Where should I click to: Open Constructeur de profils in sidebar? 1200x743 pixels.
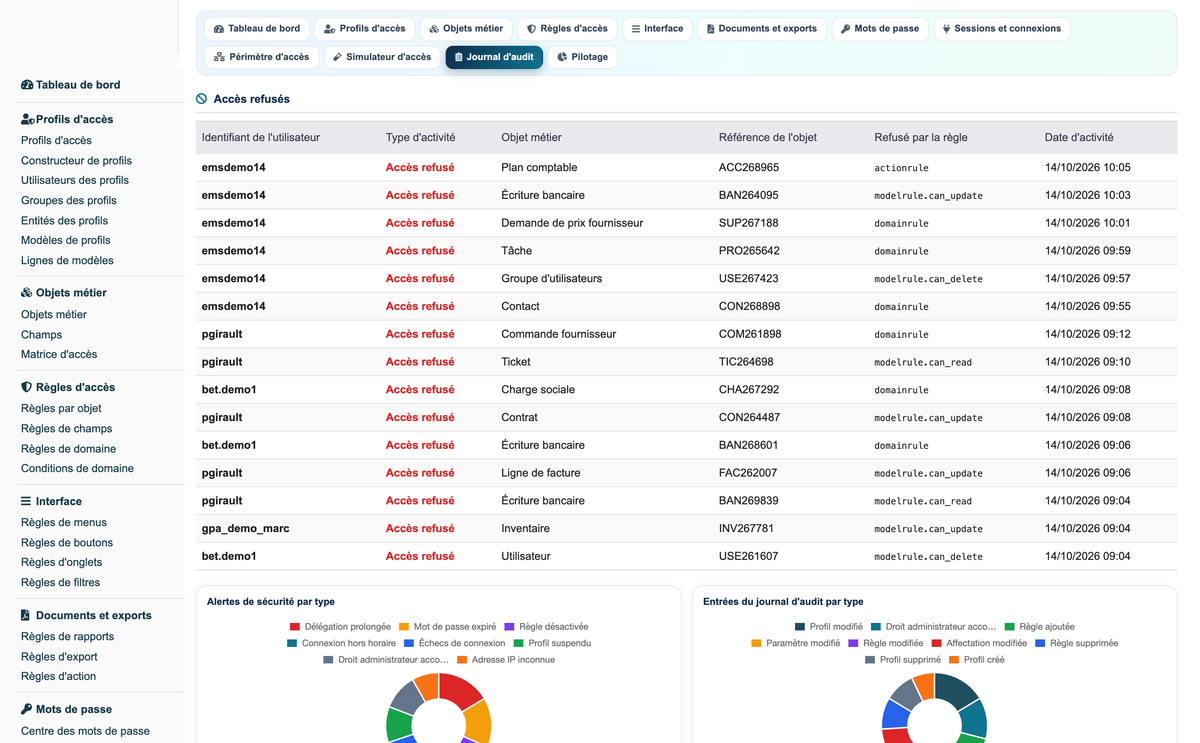coord(76,161)
